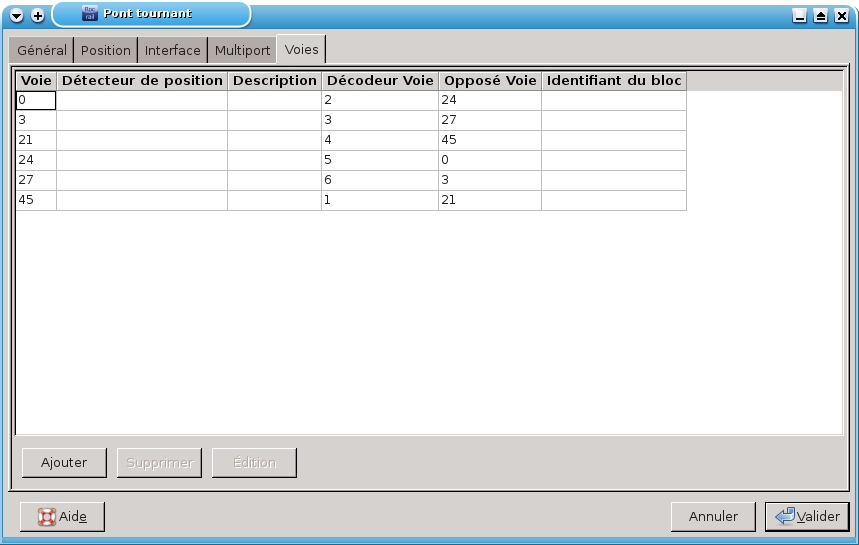This screenshot has width=859, height=545.
Task: Select the Interface tab
Action: [173, 50]
